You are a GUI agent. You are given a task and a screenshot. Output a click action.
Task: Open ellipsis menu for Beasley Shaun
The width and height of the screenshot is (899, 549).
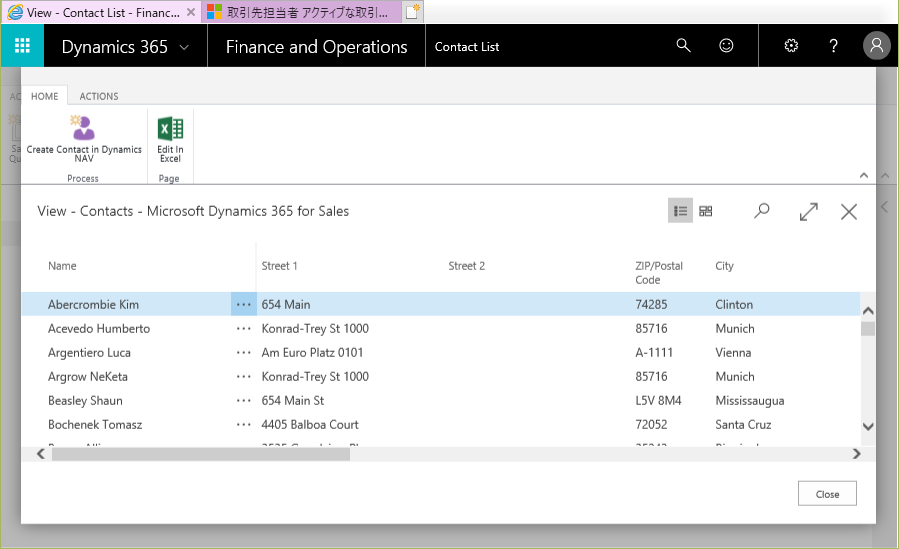click(x=244, y=401)
